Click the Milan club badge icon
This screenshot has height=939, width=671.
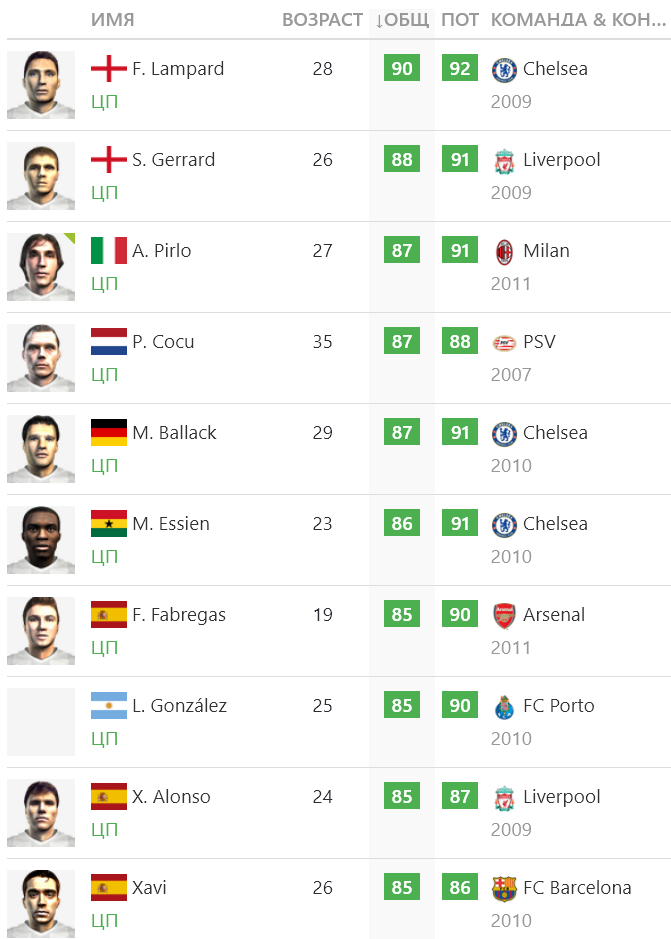point(503,251)
